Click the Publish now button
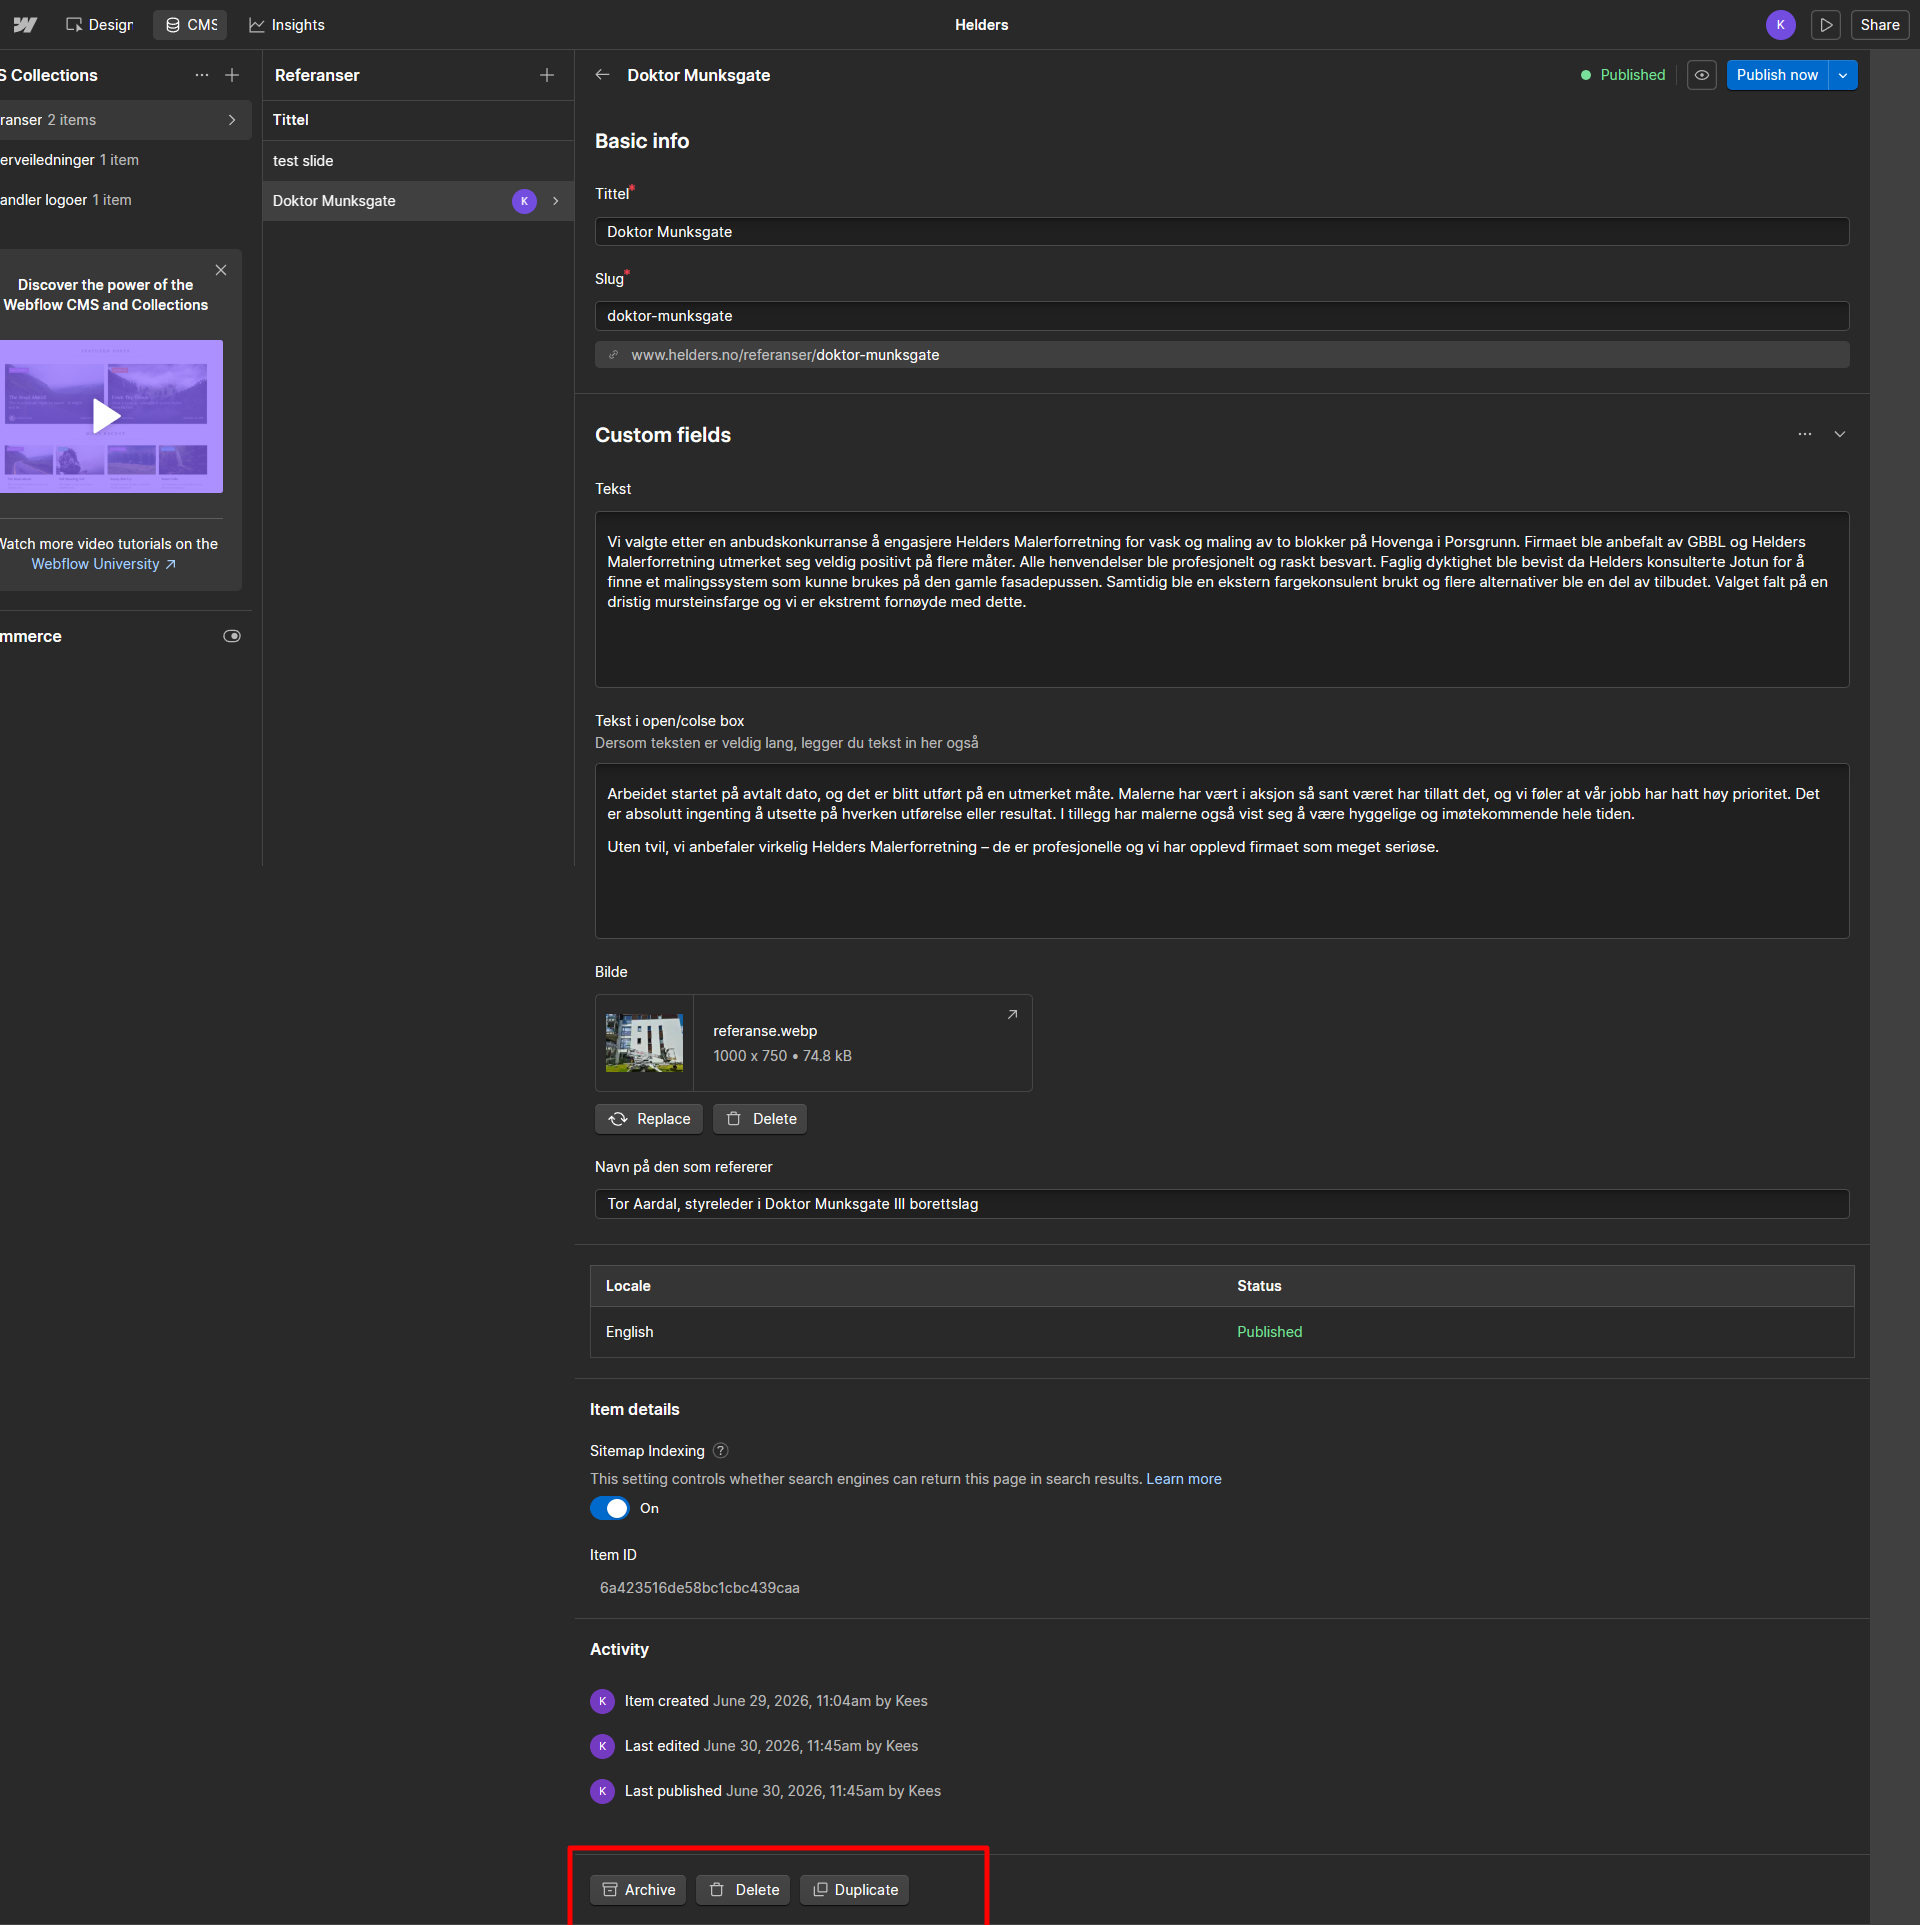 coord(1777,75)
